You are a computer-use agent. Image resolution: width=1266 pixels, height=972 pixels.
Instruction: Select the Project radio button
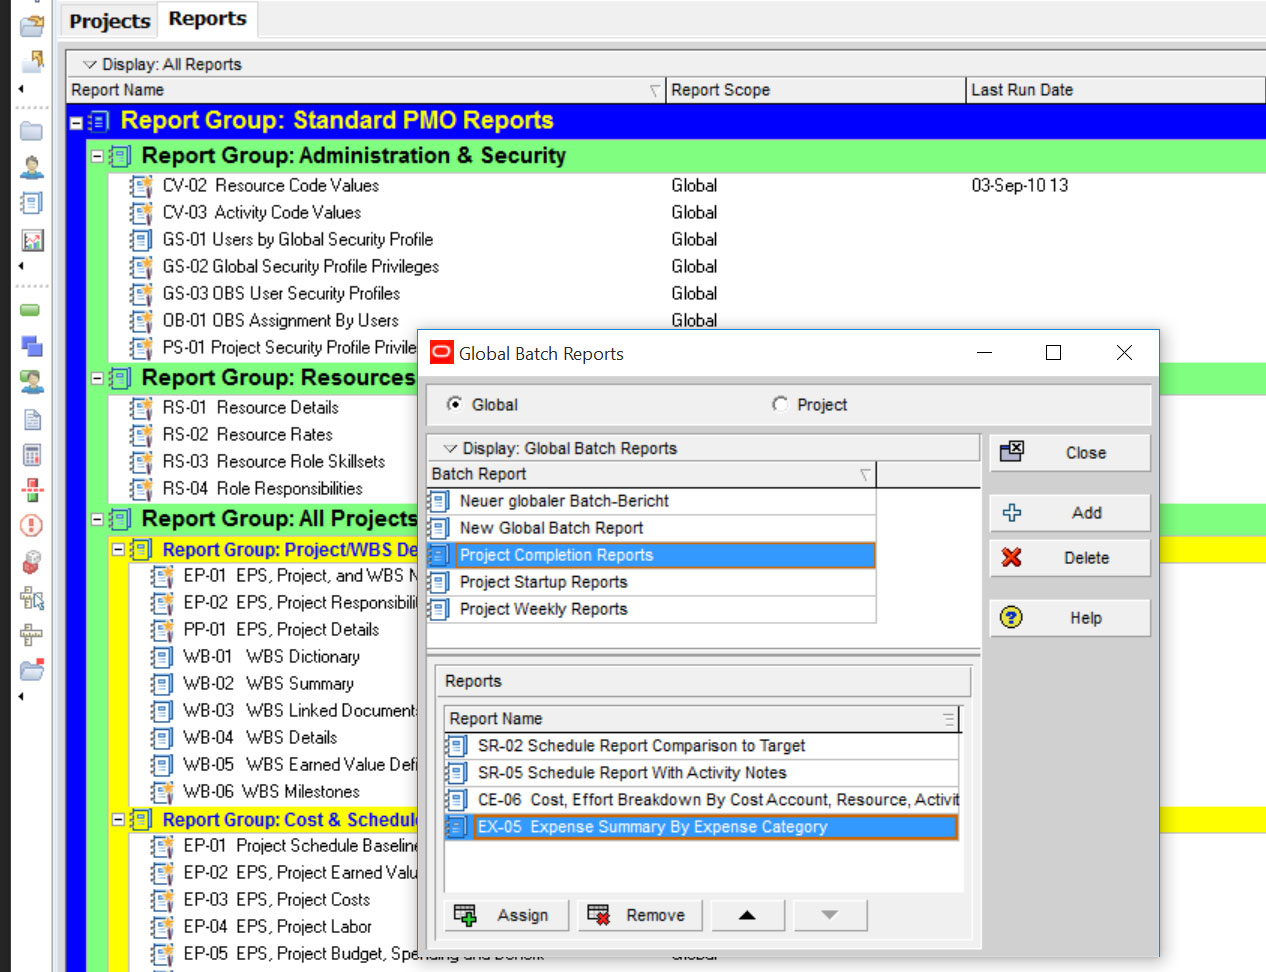(x=780, y=404)
